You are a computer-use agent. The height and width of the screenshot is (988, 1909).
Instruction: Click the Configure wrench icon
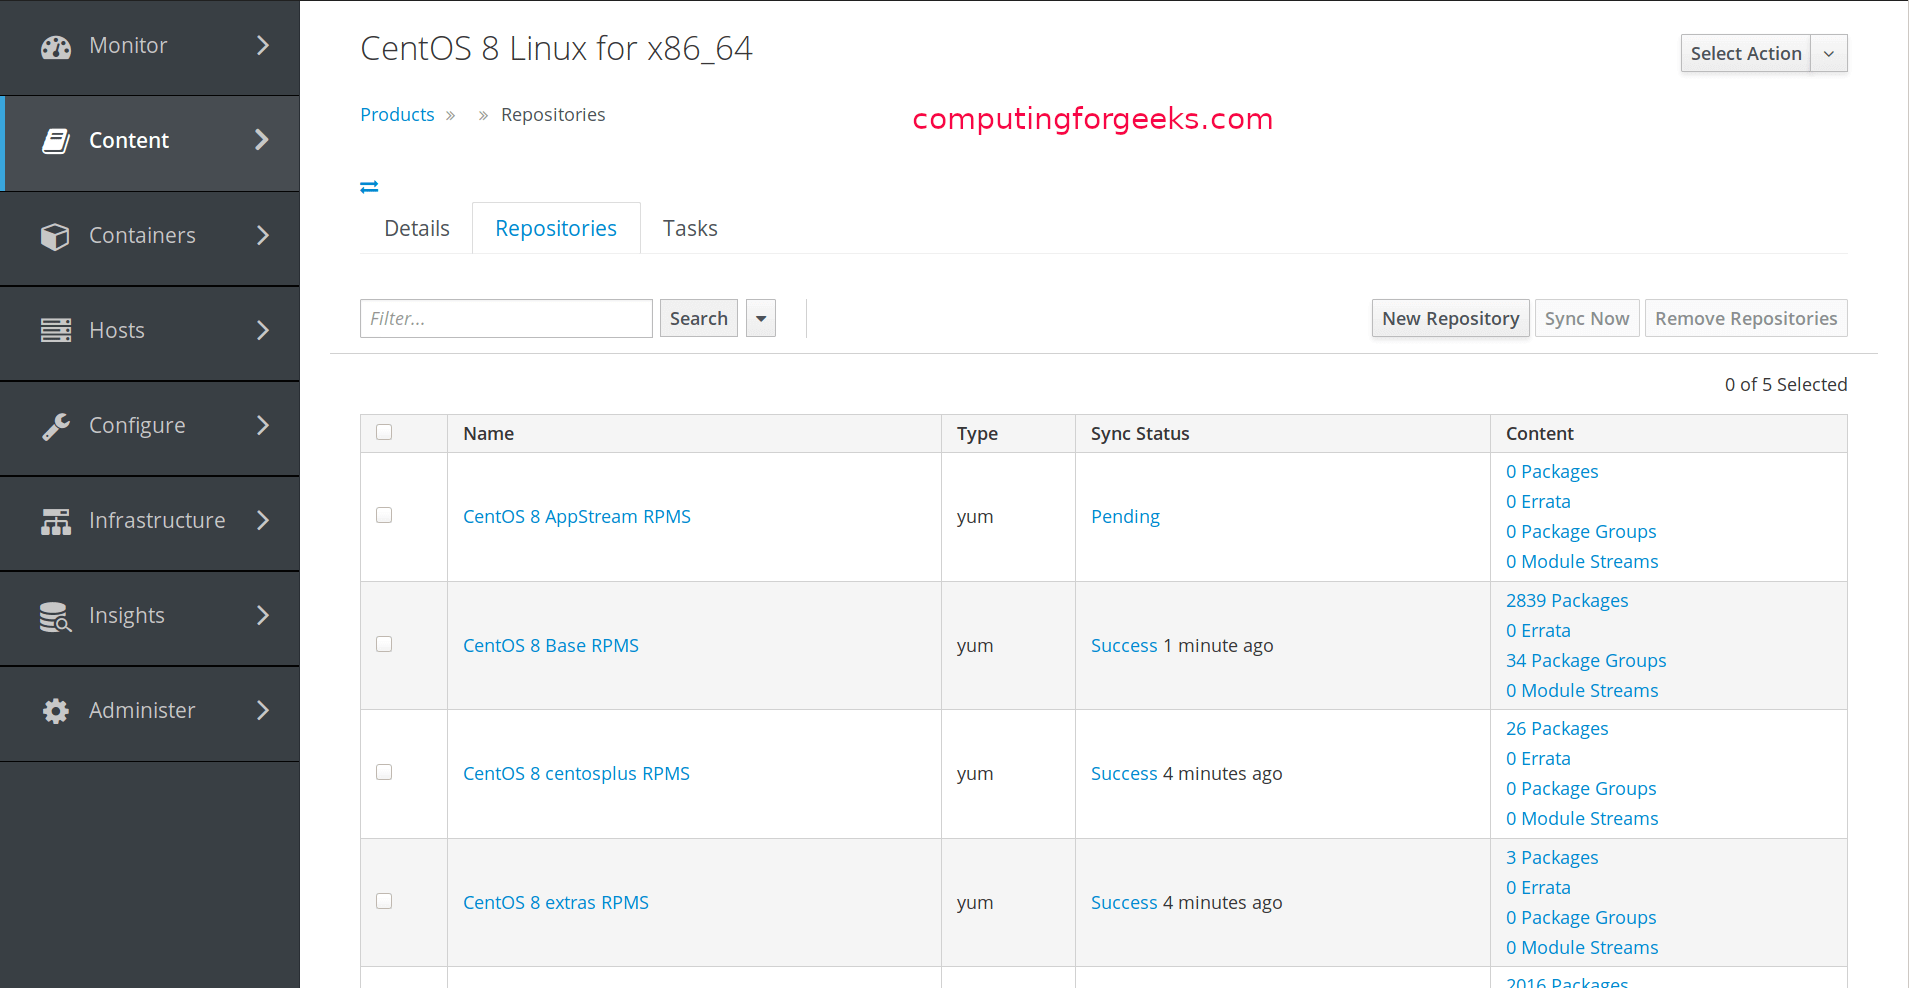tap(56, 426)
